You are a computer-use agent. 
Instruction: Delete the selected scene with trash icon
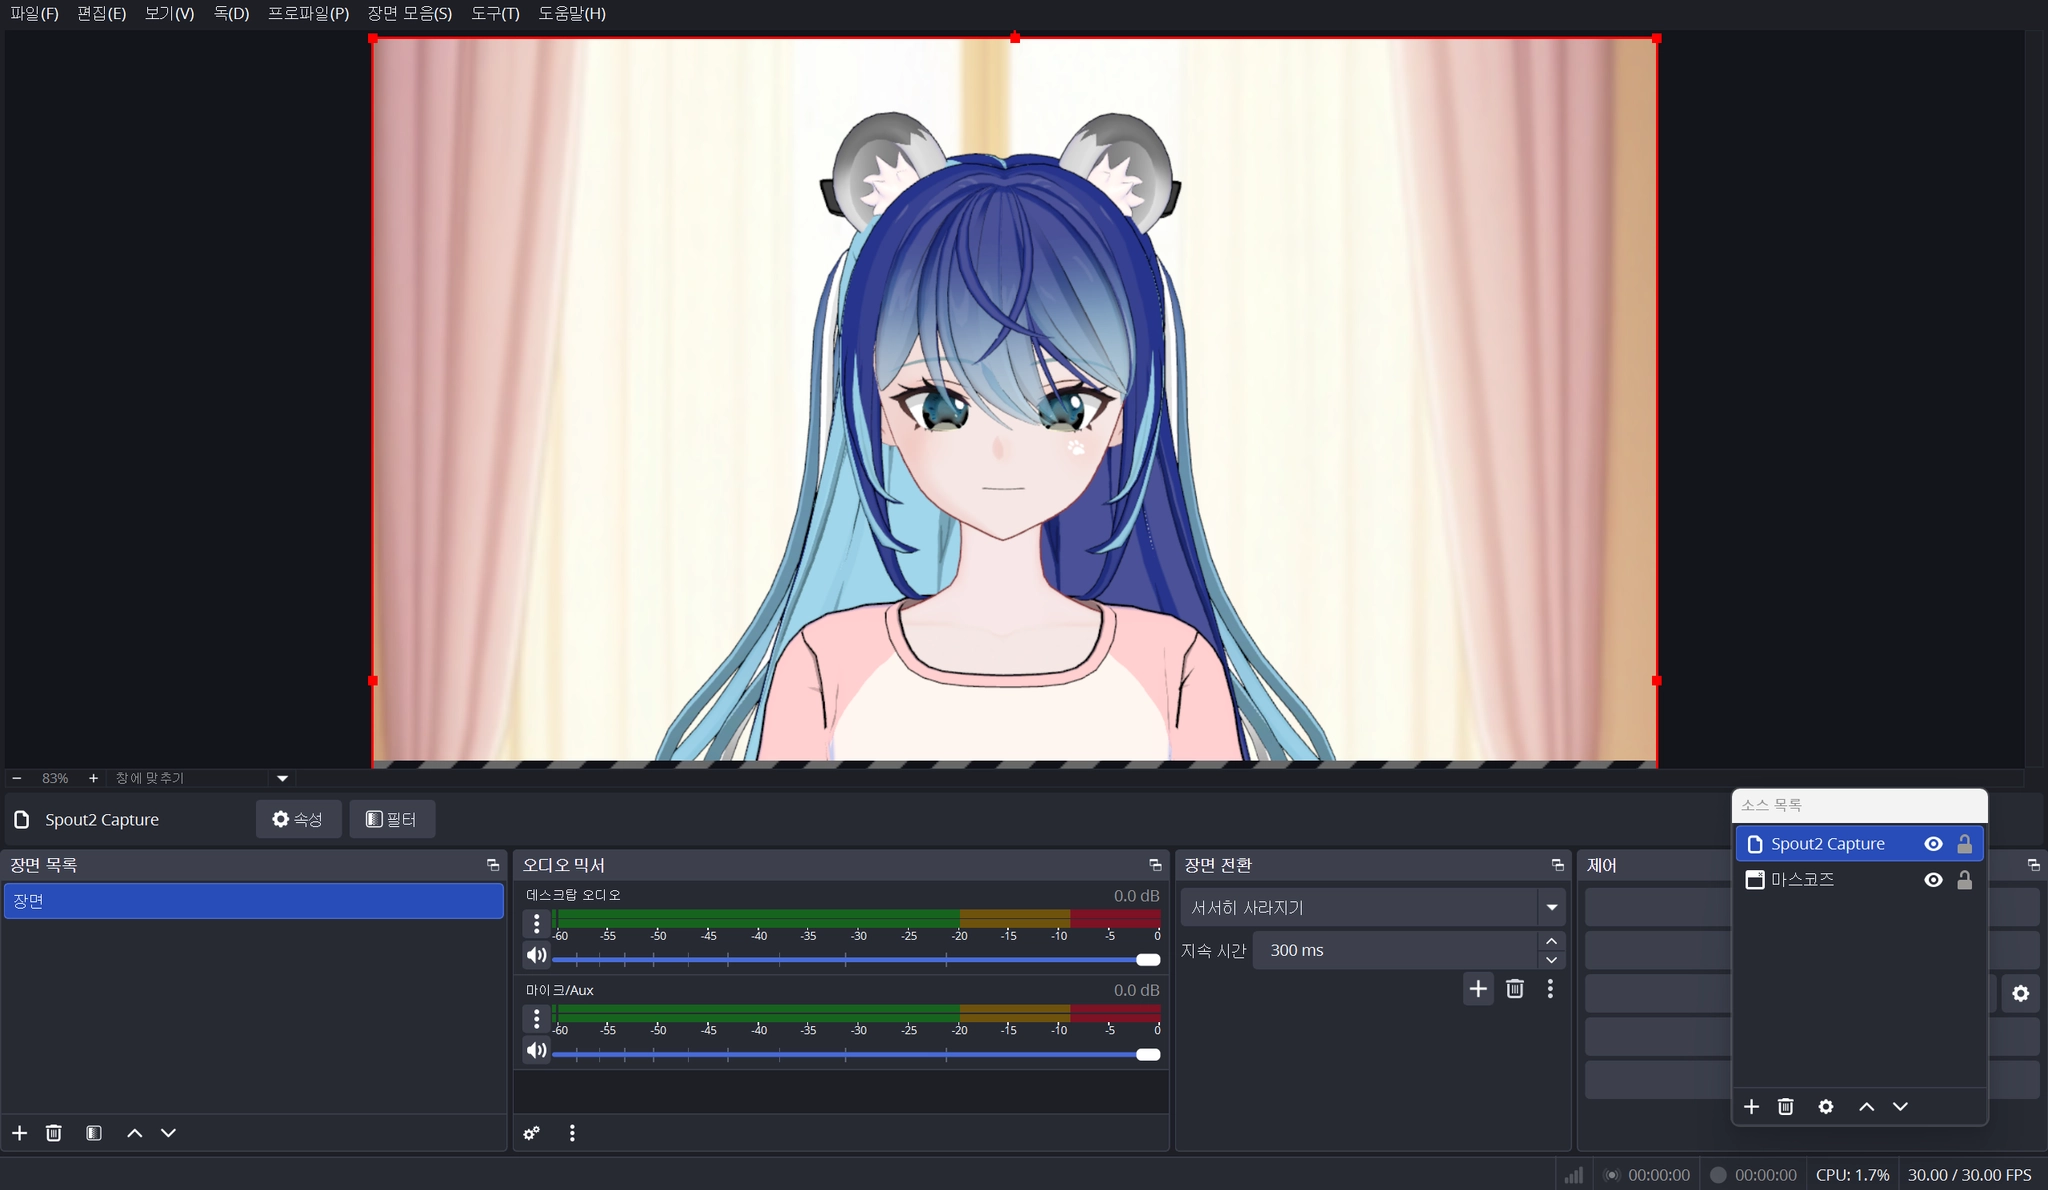54,1133
